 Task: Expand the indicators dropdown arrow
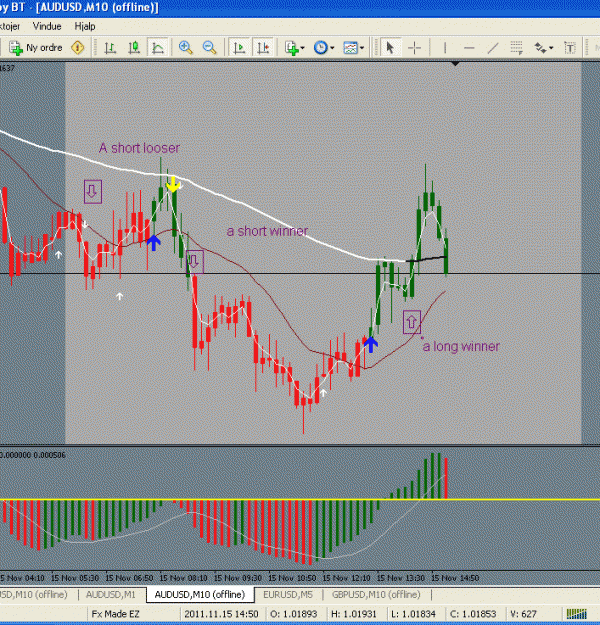click(x=303, y=48)
